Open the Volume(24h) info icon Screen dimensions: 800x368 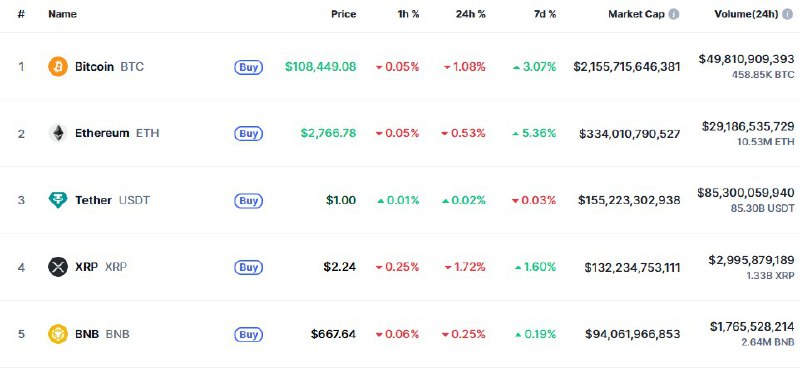pos(788,14)
